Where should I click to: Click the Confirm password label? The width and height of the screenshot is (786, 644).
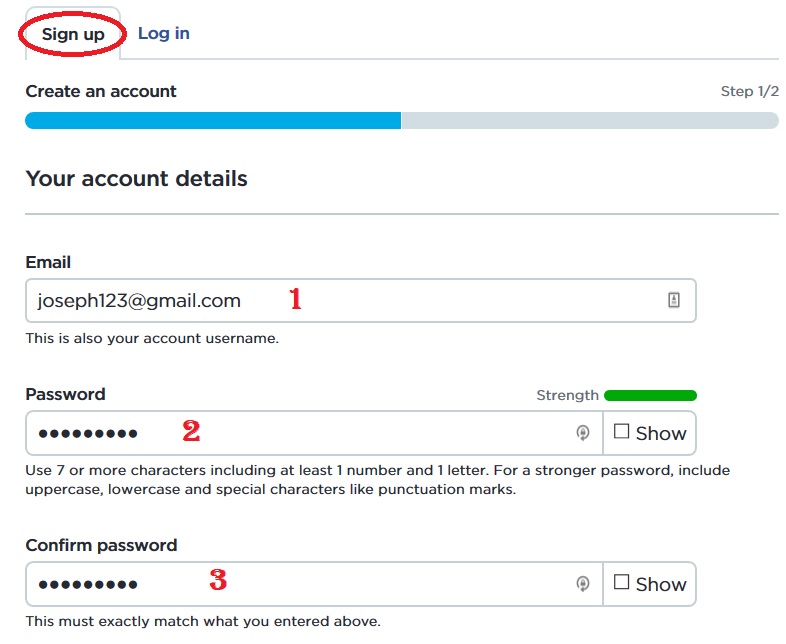[101, 545]
